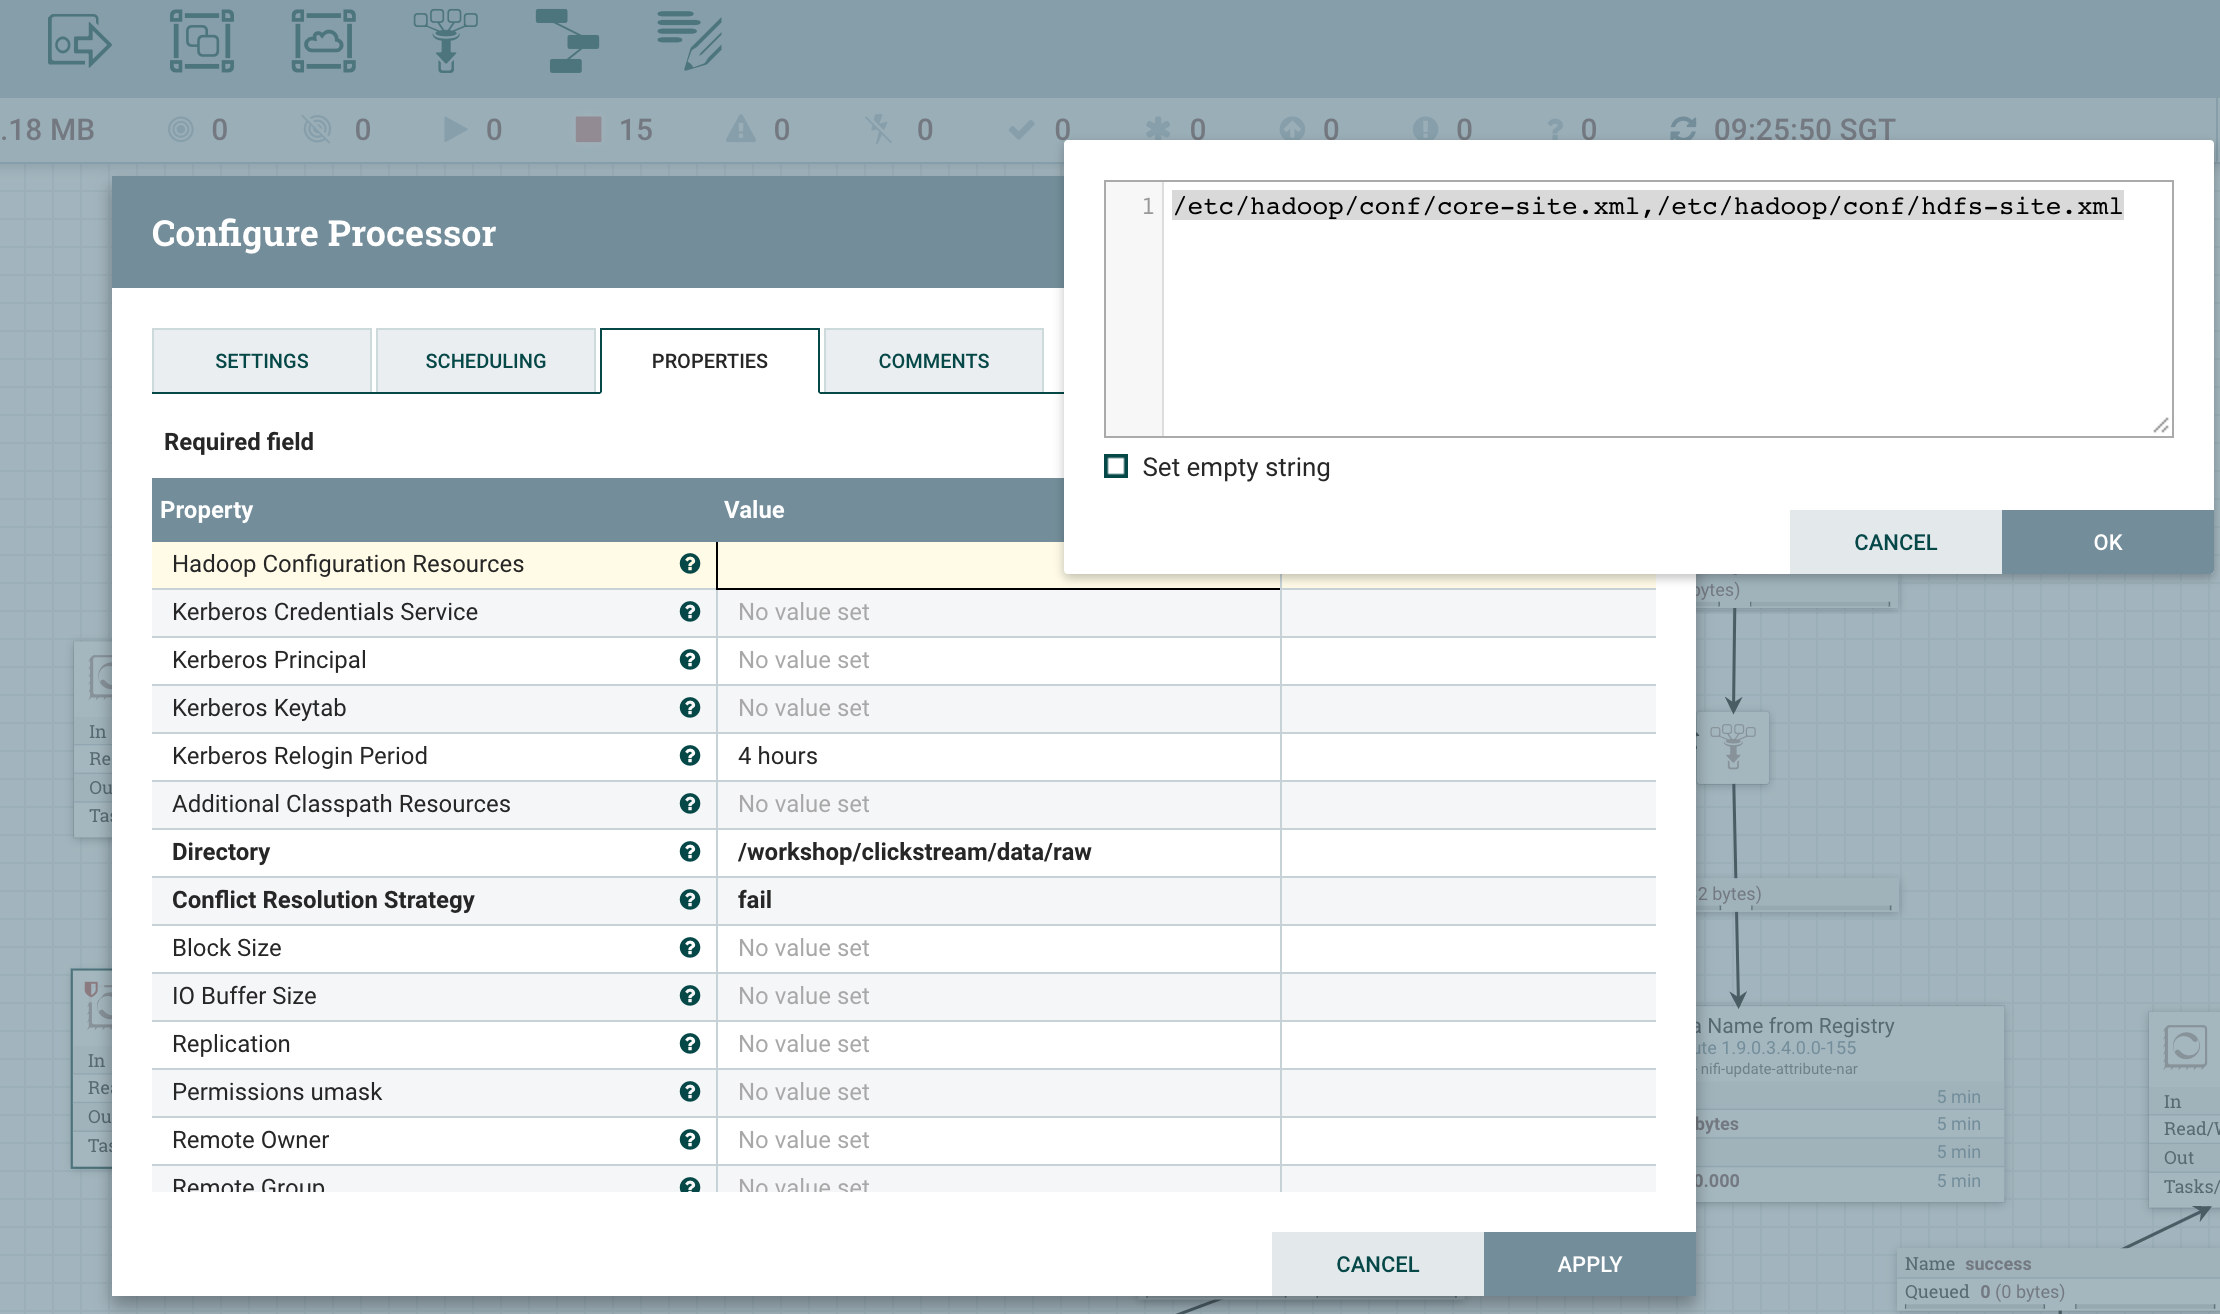Edit the Replication value
The height and width of the screenshot is (1314, 2220).
click(999, 1044)
